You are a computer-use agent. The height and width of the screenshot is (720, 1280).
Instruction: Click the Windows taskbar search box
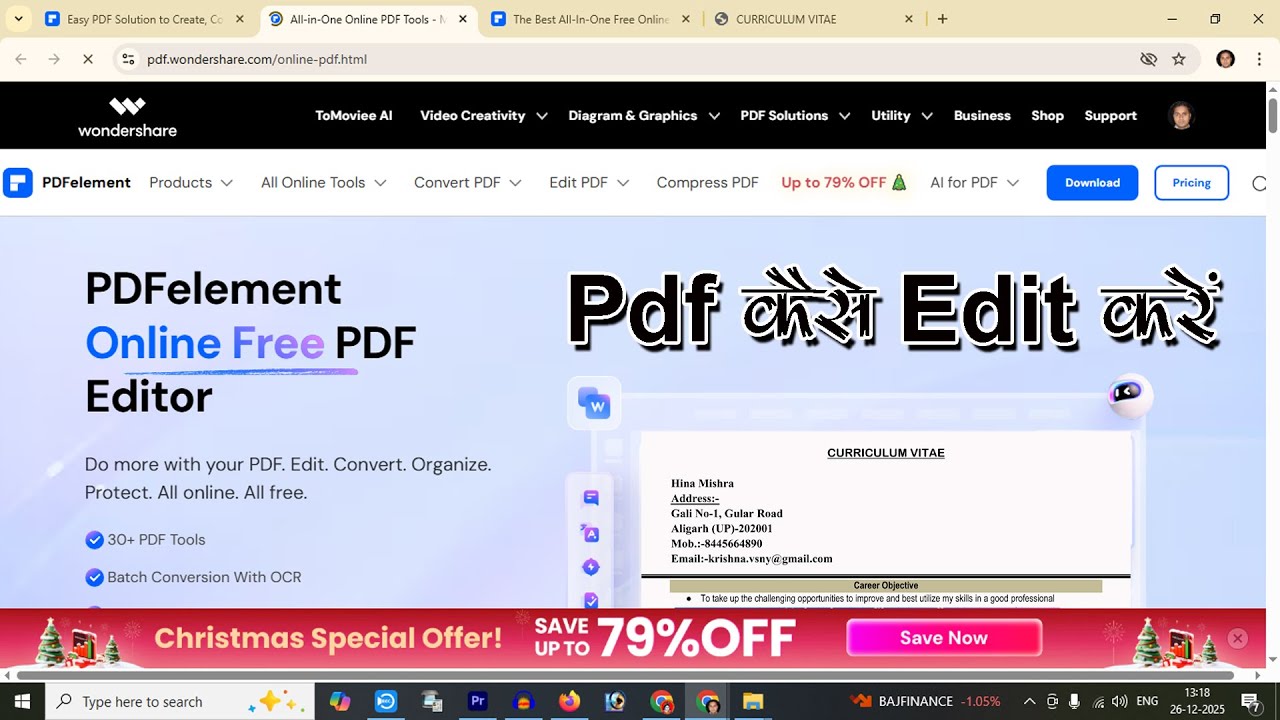180,701
